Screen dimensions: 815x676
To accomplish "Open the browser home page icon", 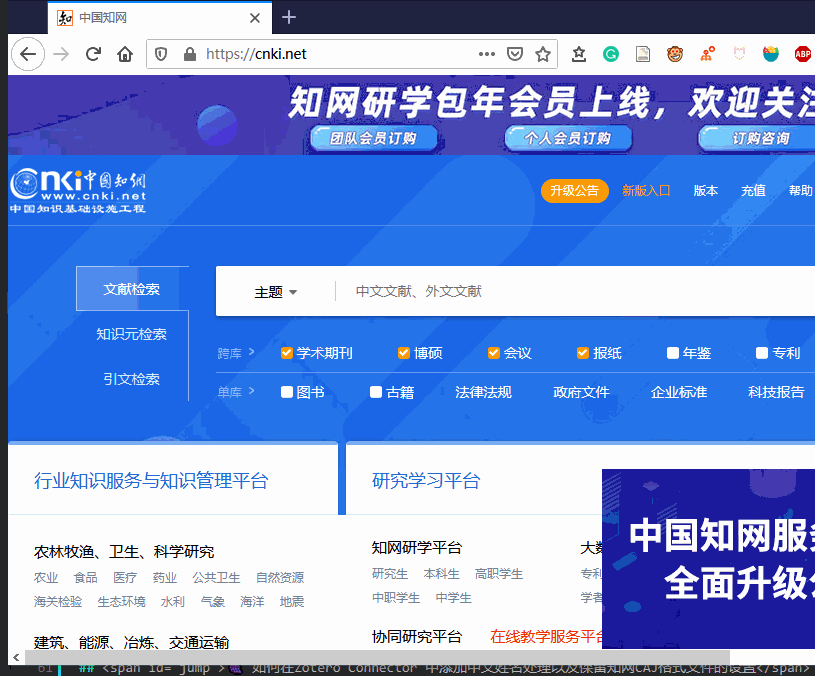I will (x=125, y=54).
